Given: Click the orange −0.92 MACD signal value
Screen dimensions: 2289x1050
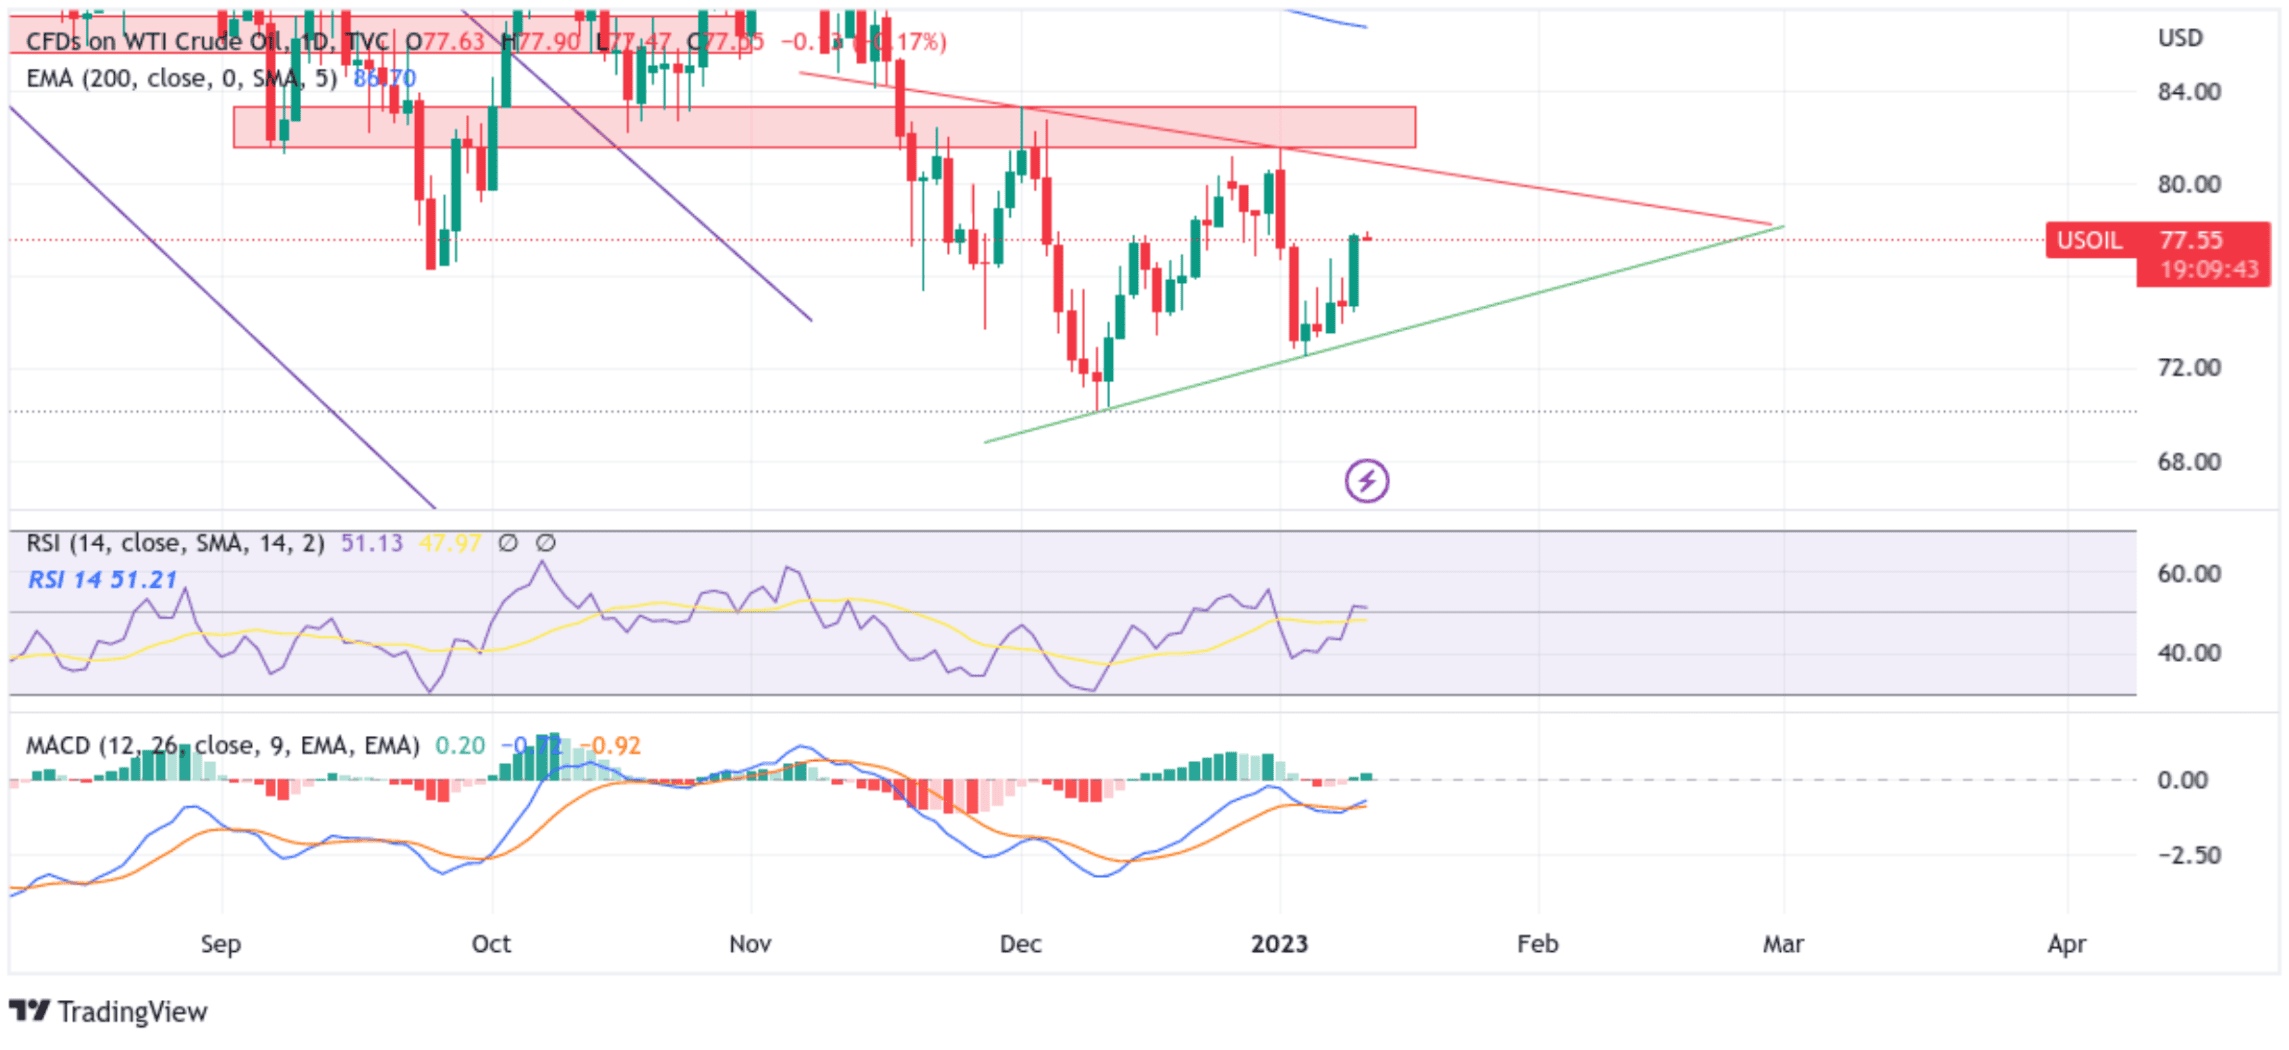Looking at the screenshot, I should coord(611,745).
